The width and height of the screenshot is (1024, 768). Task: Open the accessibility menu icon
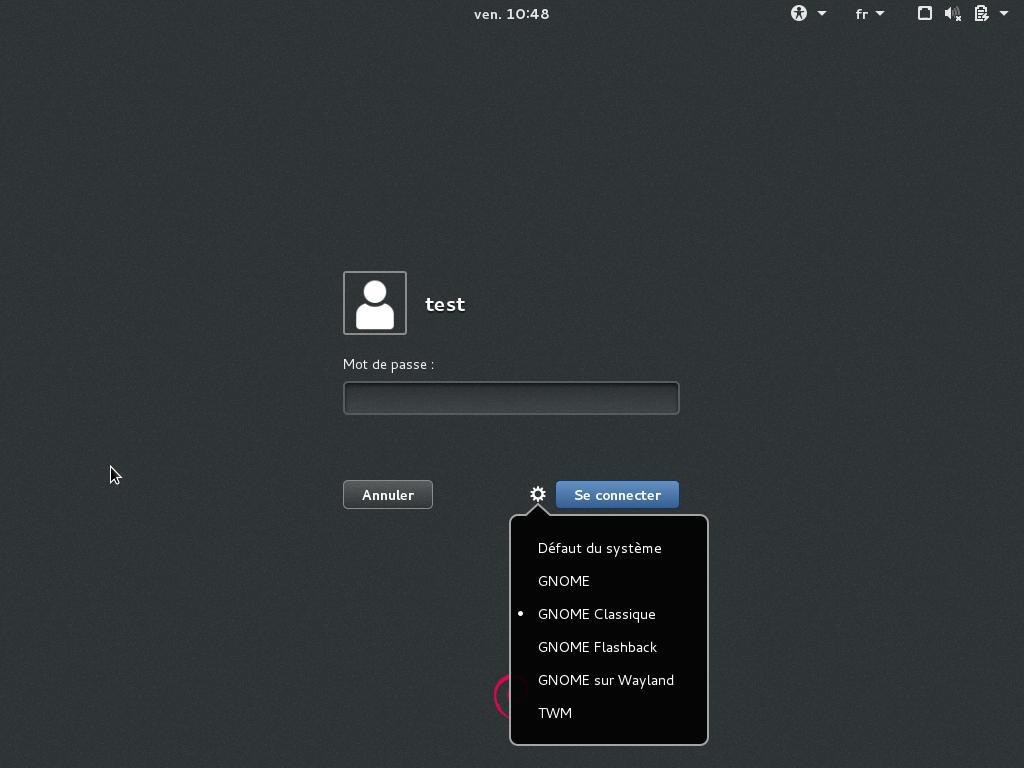tap(799, 14)
